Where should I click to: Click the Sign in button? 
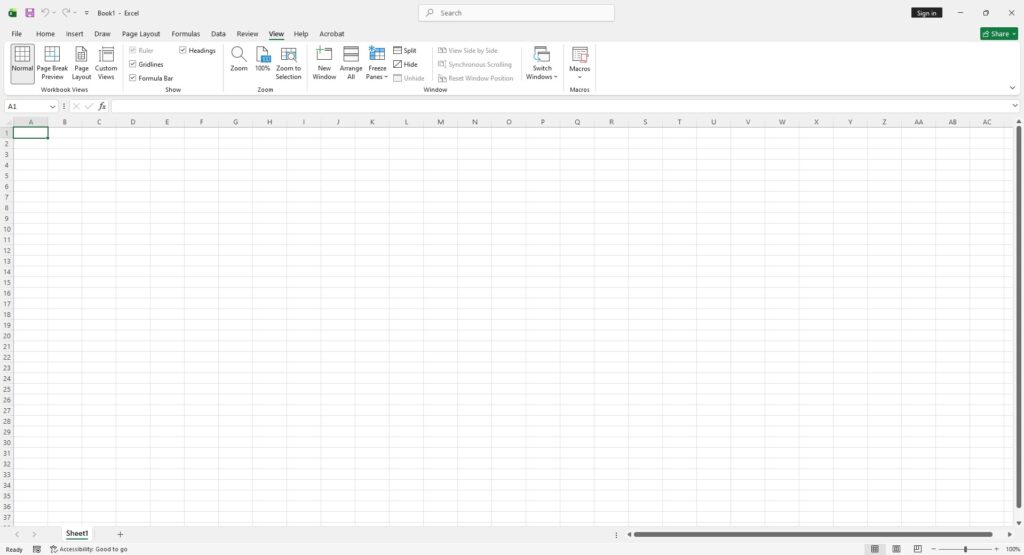926,12
